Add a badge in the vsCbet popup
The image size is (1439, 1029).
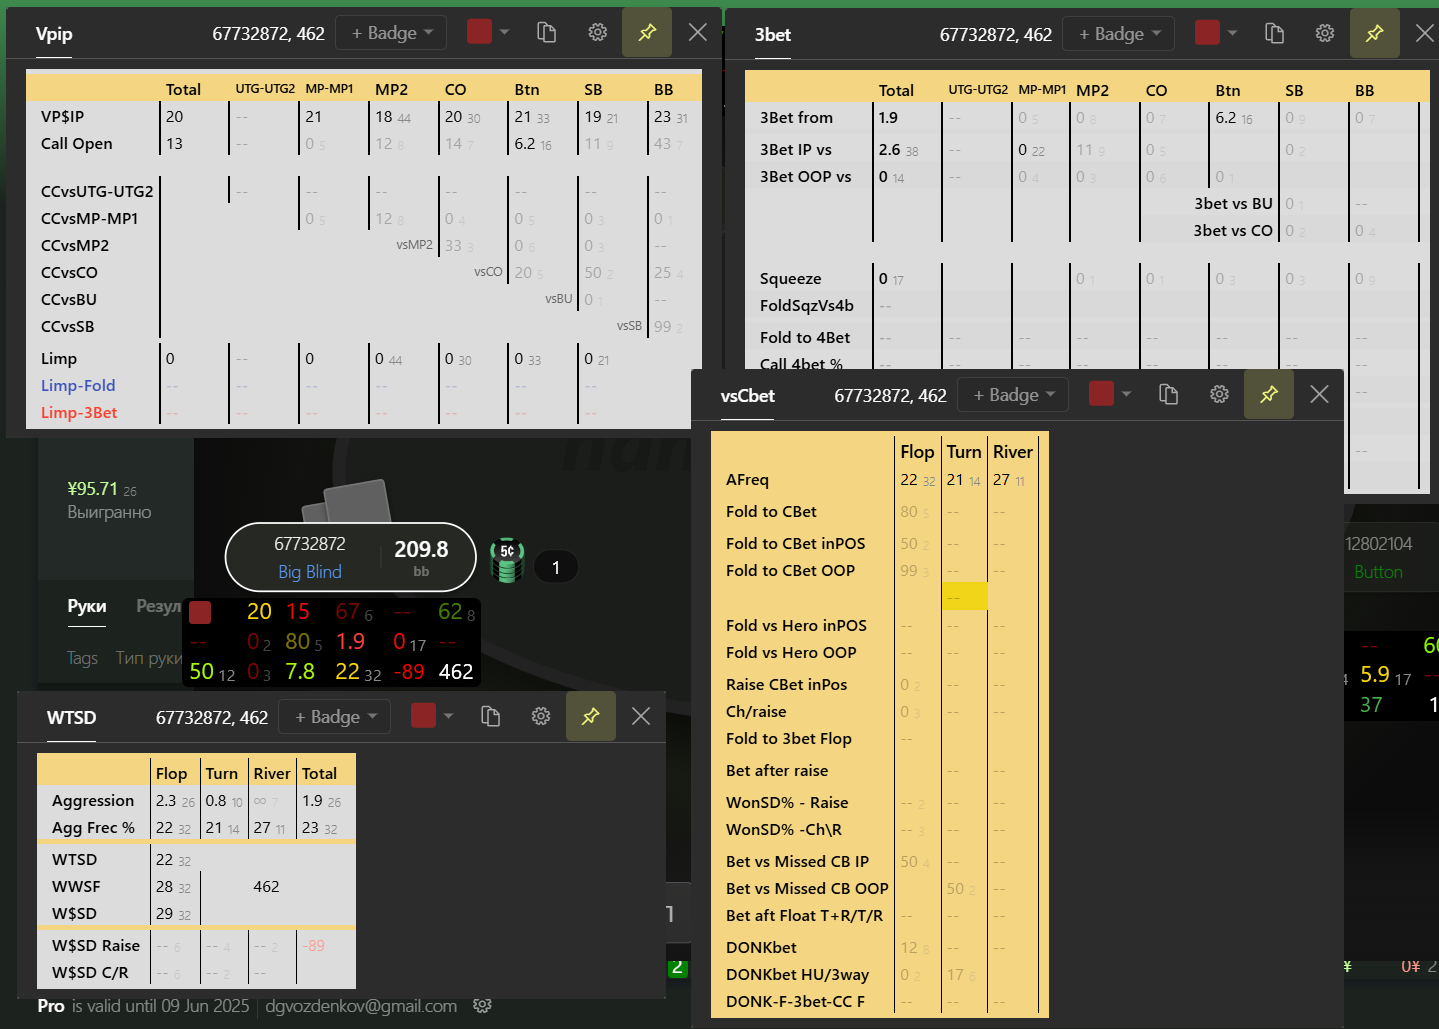[x=1013, y=395]
